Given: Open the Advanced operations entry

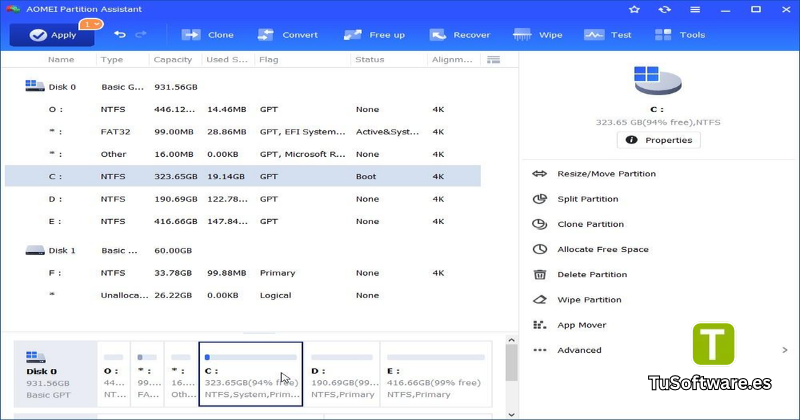Looking at the screenshot, I should pos(567,350).
